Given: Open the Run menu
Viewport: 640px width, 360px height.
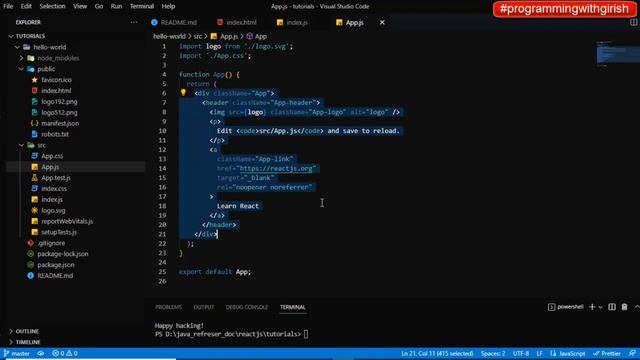Looking at the screenshot, I should [116, 6].
